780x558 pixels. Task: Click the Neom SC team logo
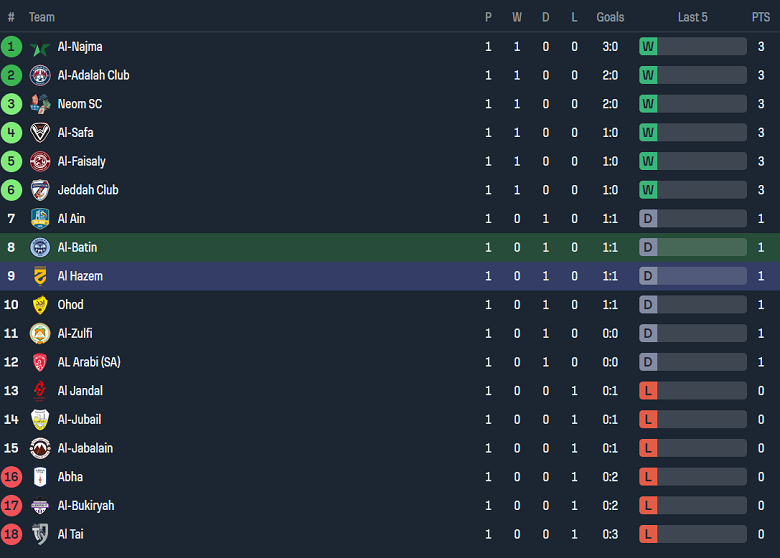(x=40, y=104)
